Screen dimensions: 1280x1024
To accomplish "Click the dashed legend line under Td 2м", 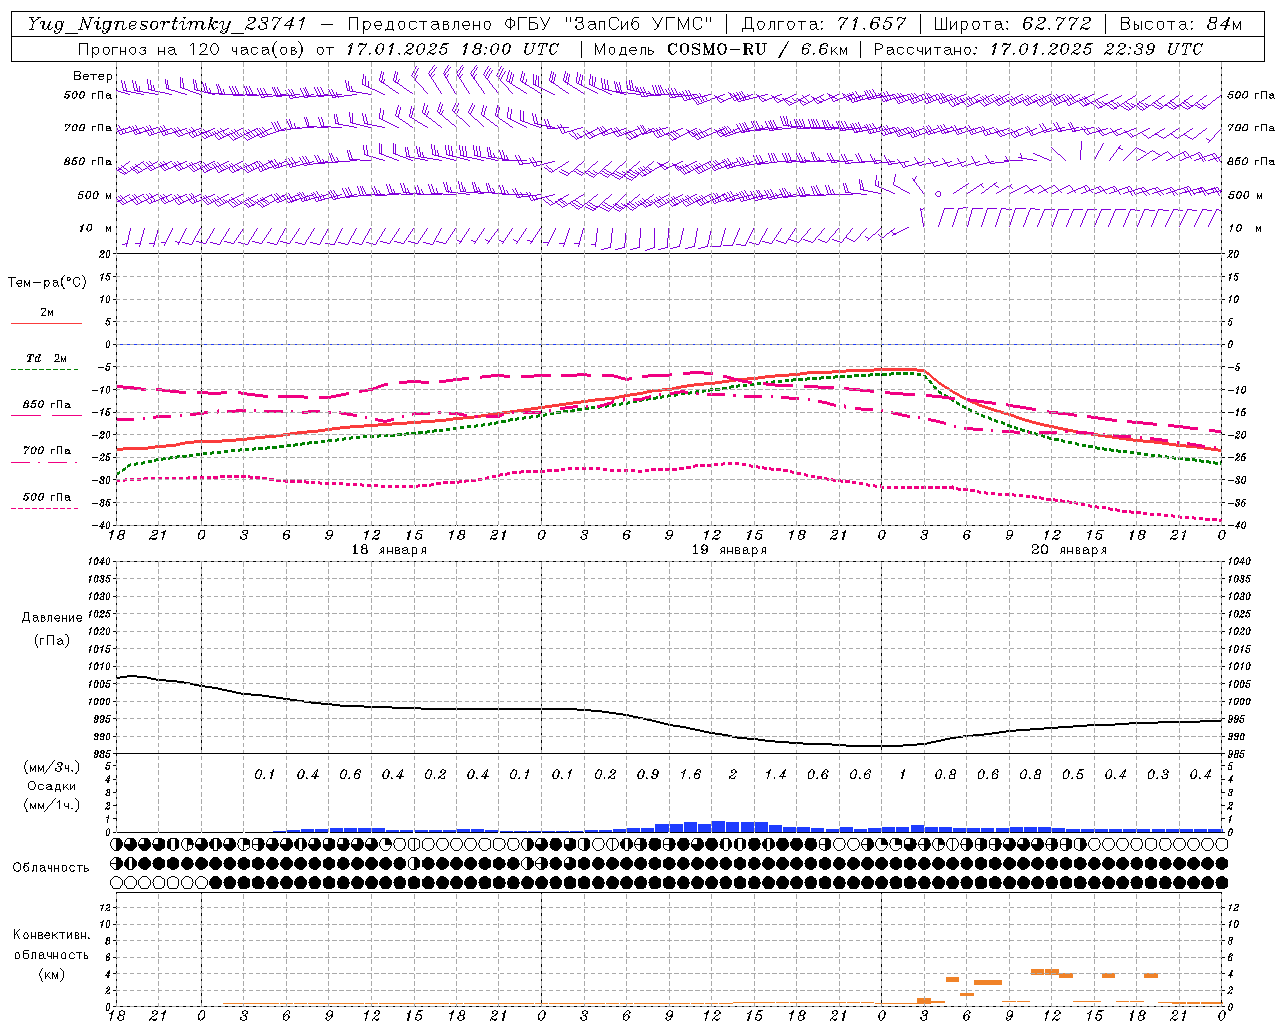I will tap(46, 370).
